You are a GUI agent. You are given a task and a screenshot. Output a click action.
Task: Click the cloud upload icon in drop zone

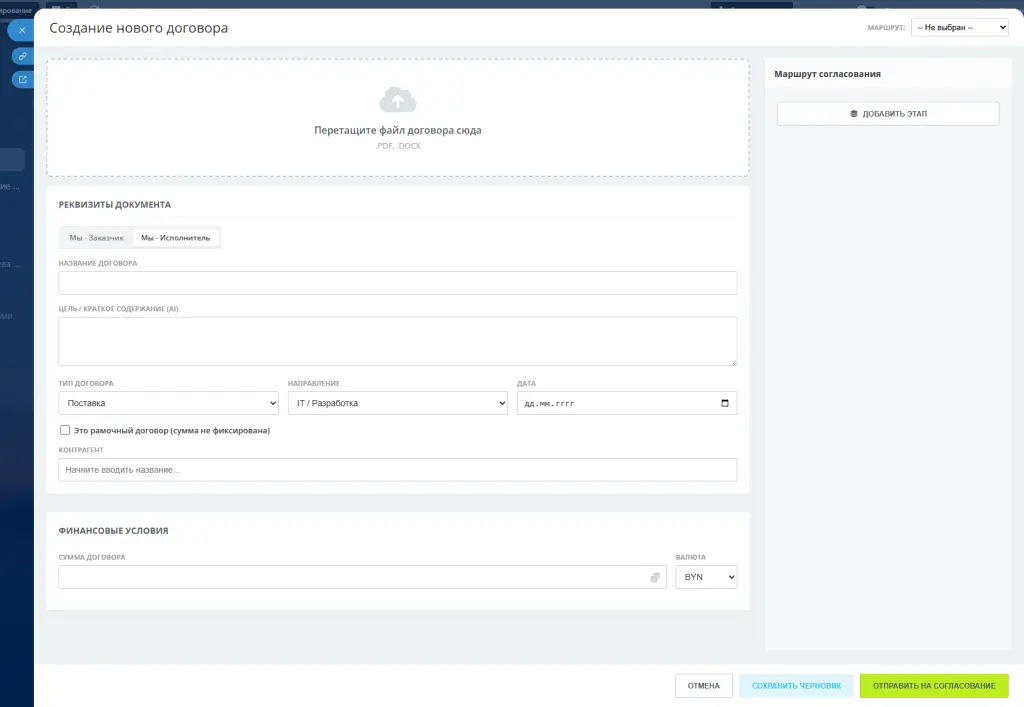(397, 100)
